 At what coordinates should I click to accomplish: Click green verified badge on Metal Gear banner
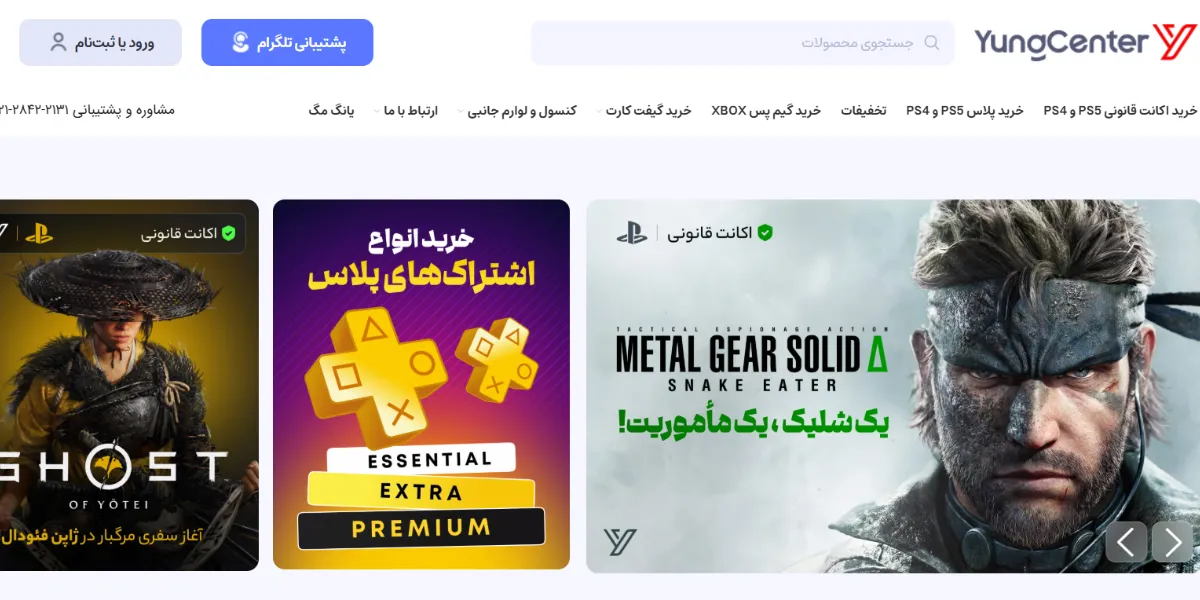point(765,233)
